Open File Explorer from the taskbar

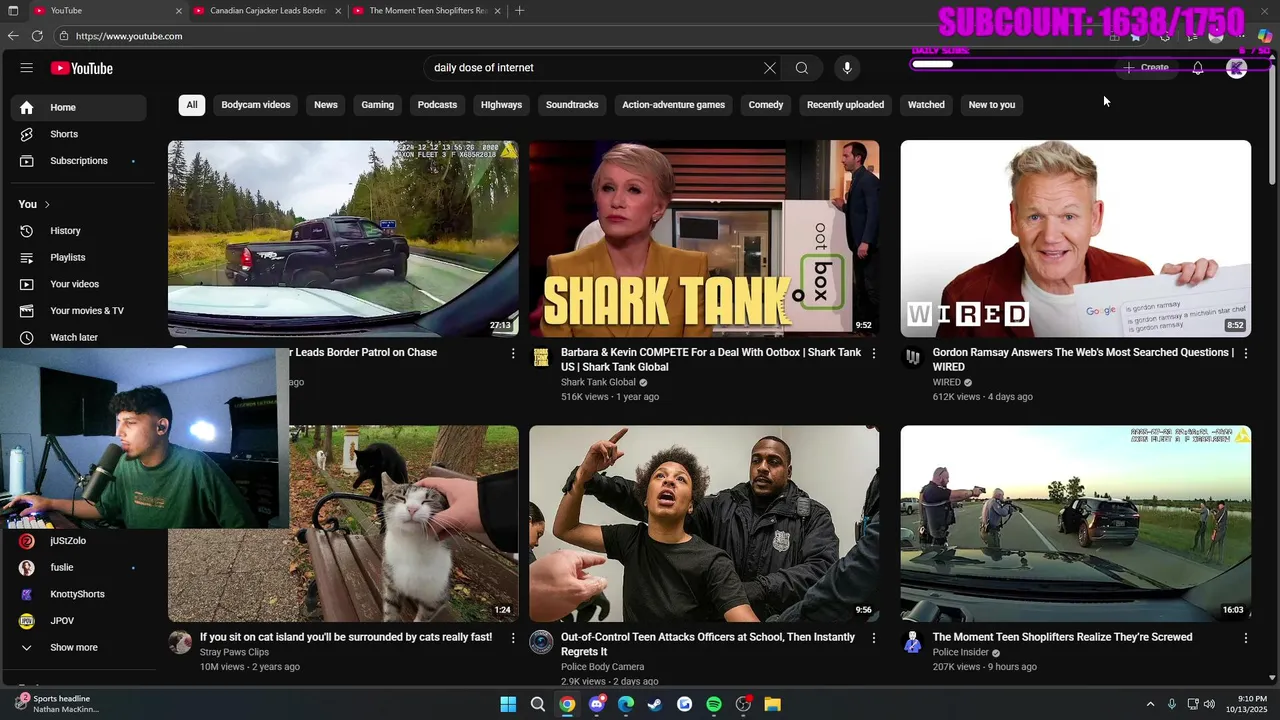(x=773, y=704)
